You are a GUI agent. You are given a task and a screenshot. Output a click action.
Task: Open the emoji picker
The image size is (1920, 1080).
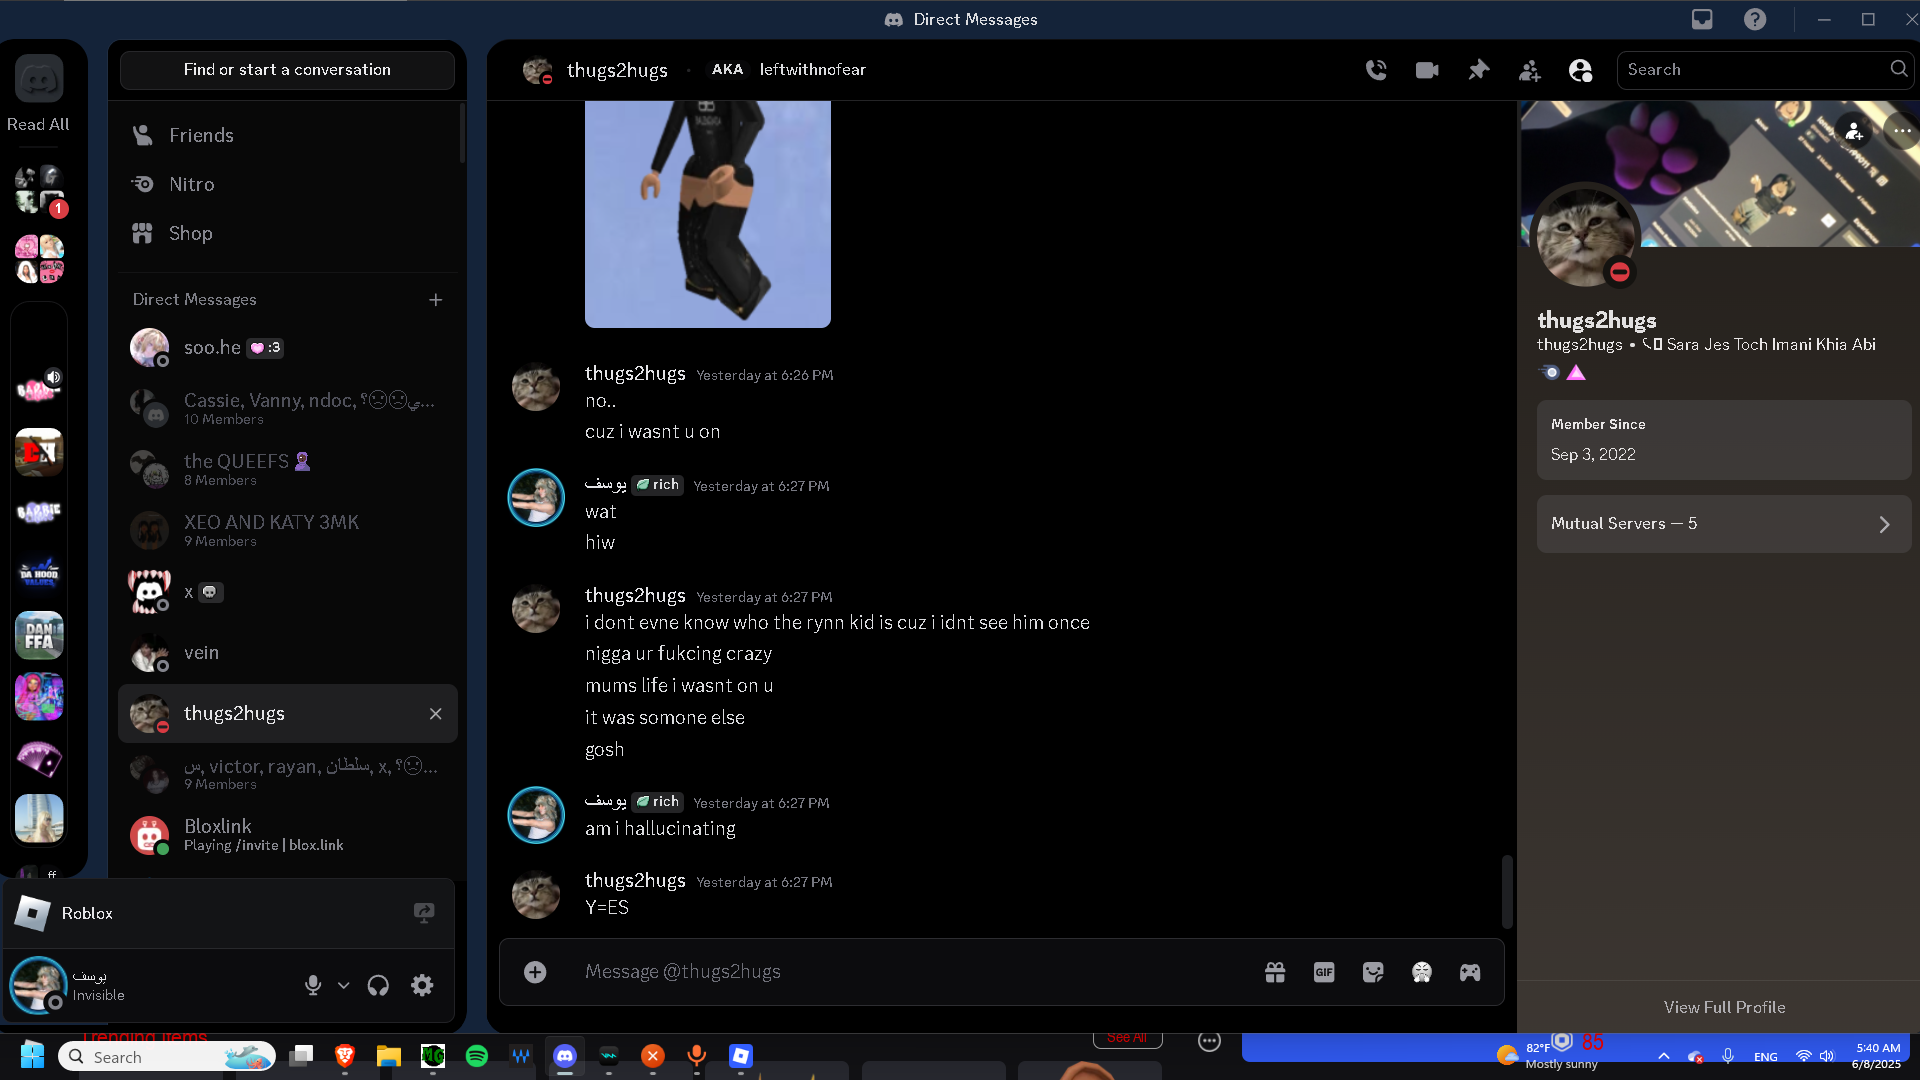click(1422, 972)
